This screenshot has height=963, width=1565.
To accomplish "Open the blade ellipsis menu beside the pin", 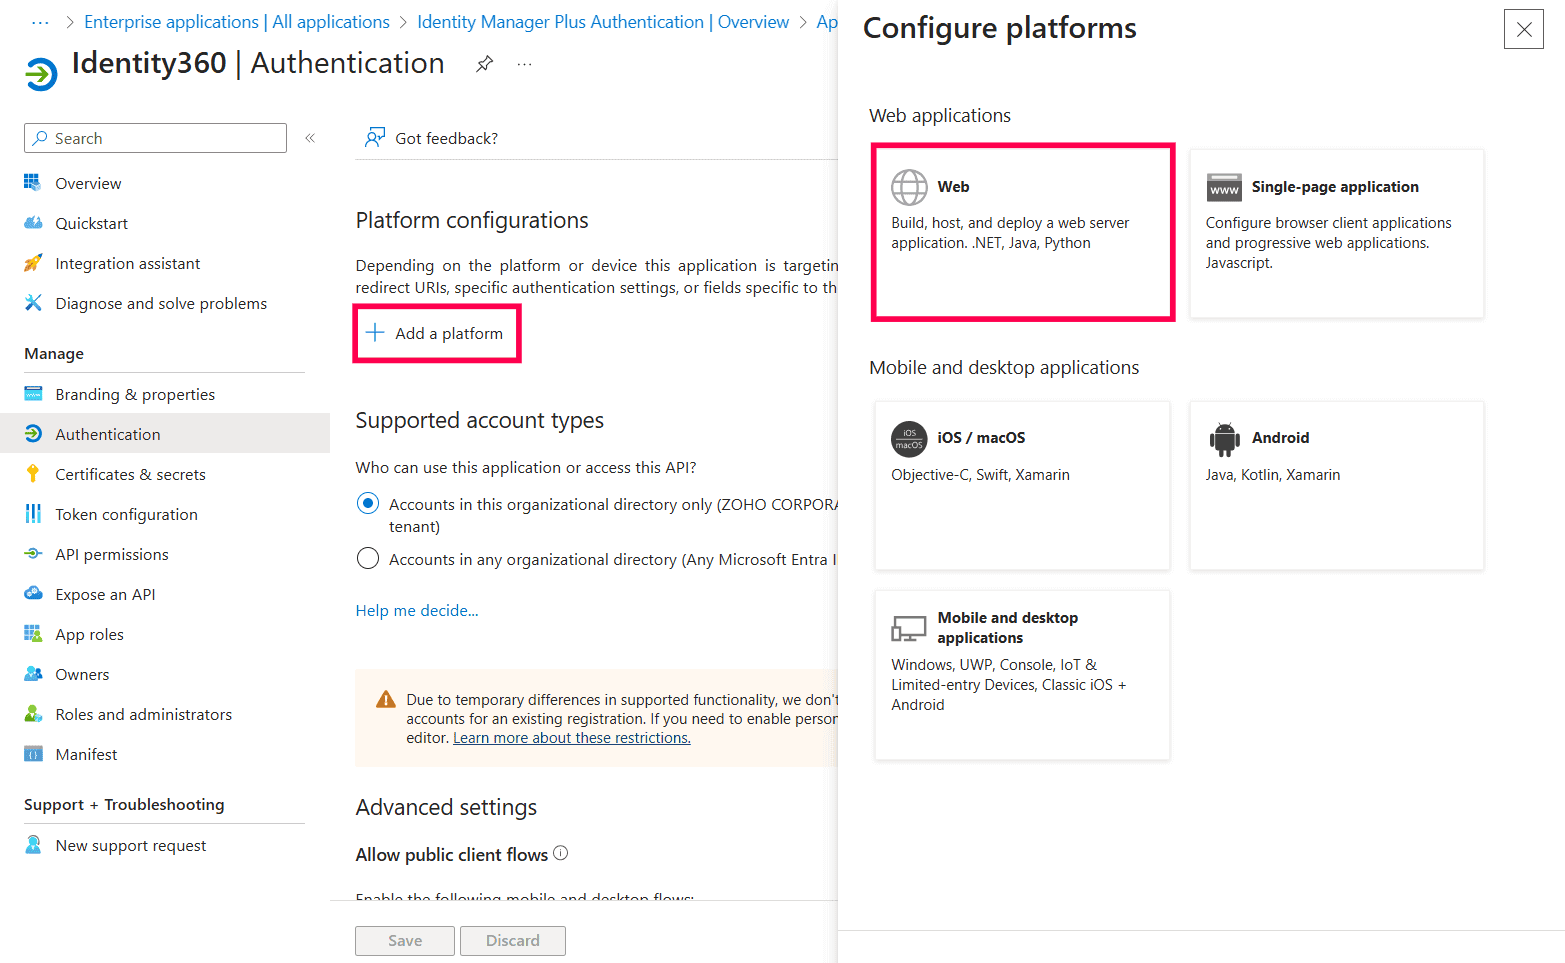I will point(524,63).
